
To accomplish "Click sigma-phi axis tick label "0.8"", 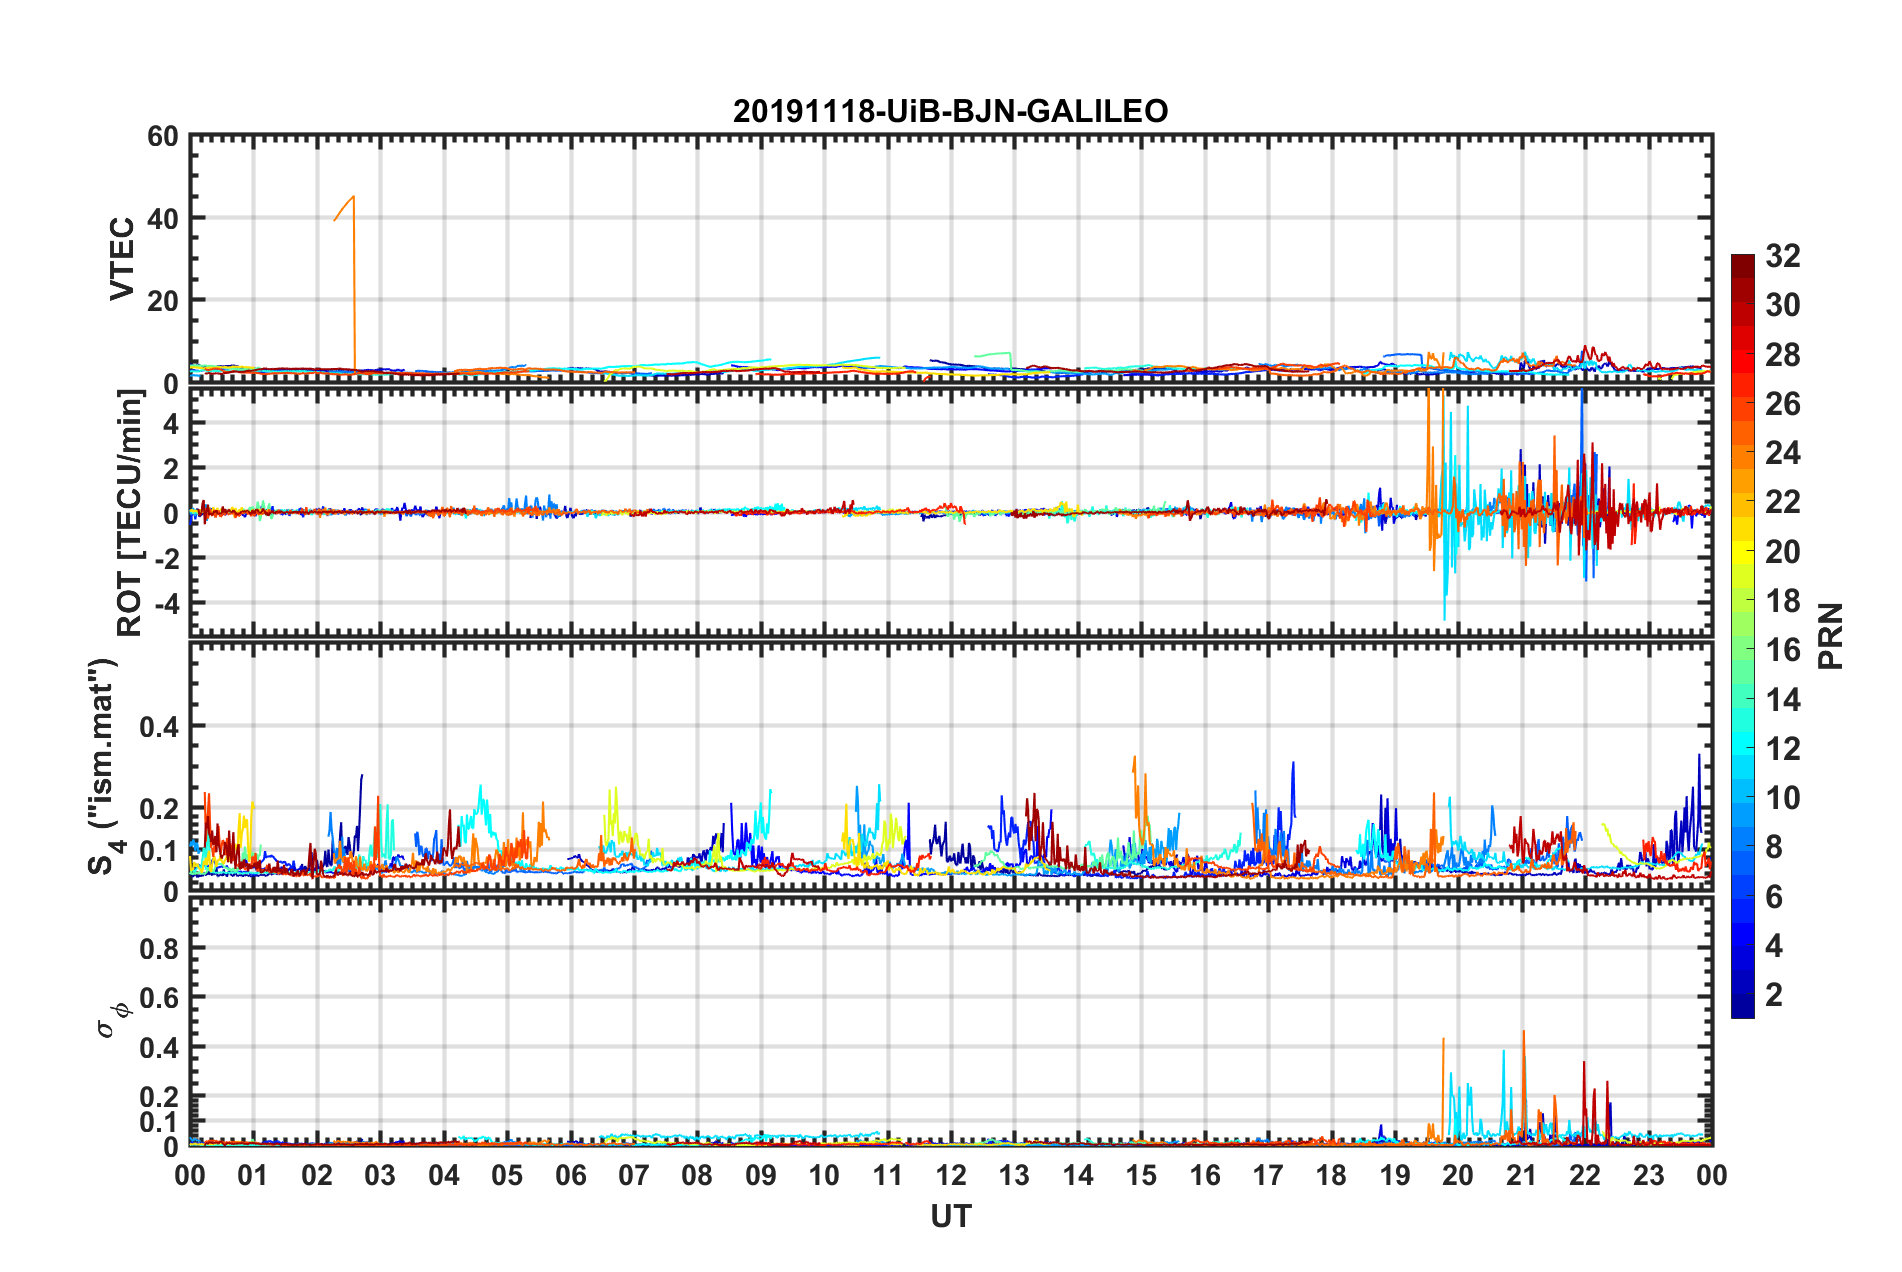I will click(159, 948).
